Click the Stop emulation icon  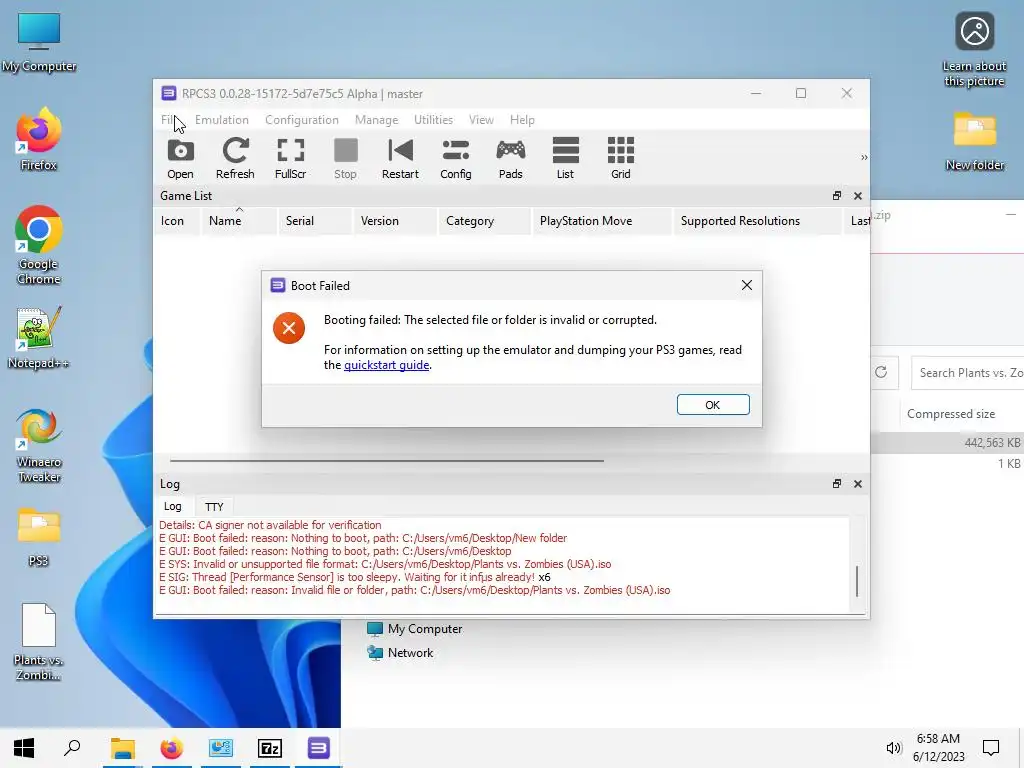[x=345, y=158]
